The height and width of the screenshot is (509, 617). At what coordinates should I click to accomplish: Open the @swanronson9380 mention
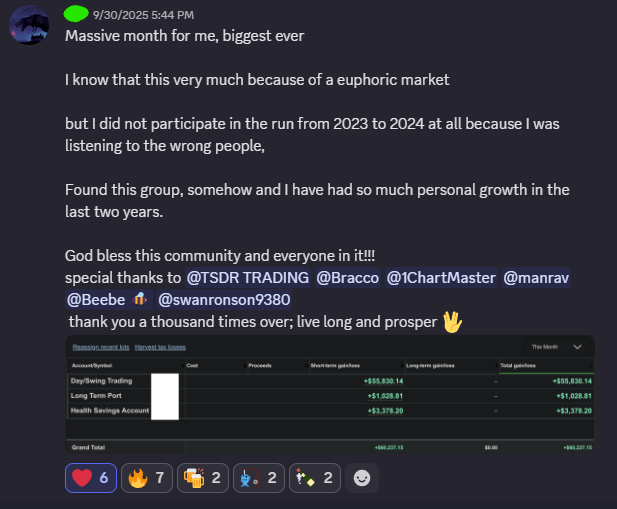pyautogui.click(x=224, y=300)
